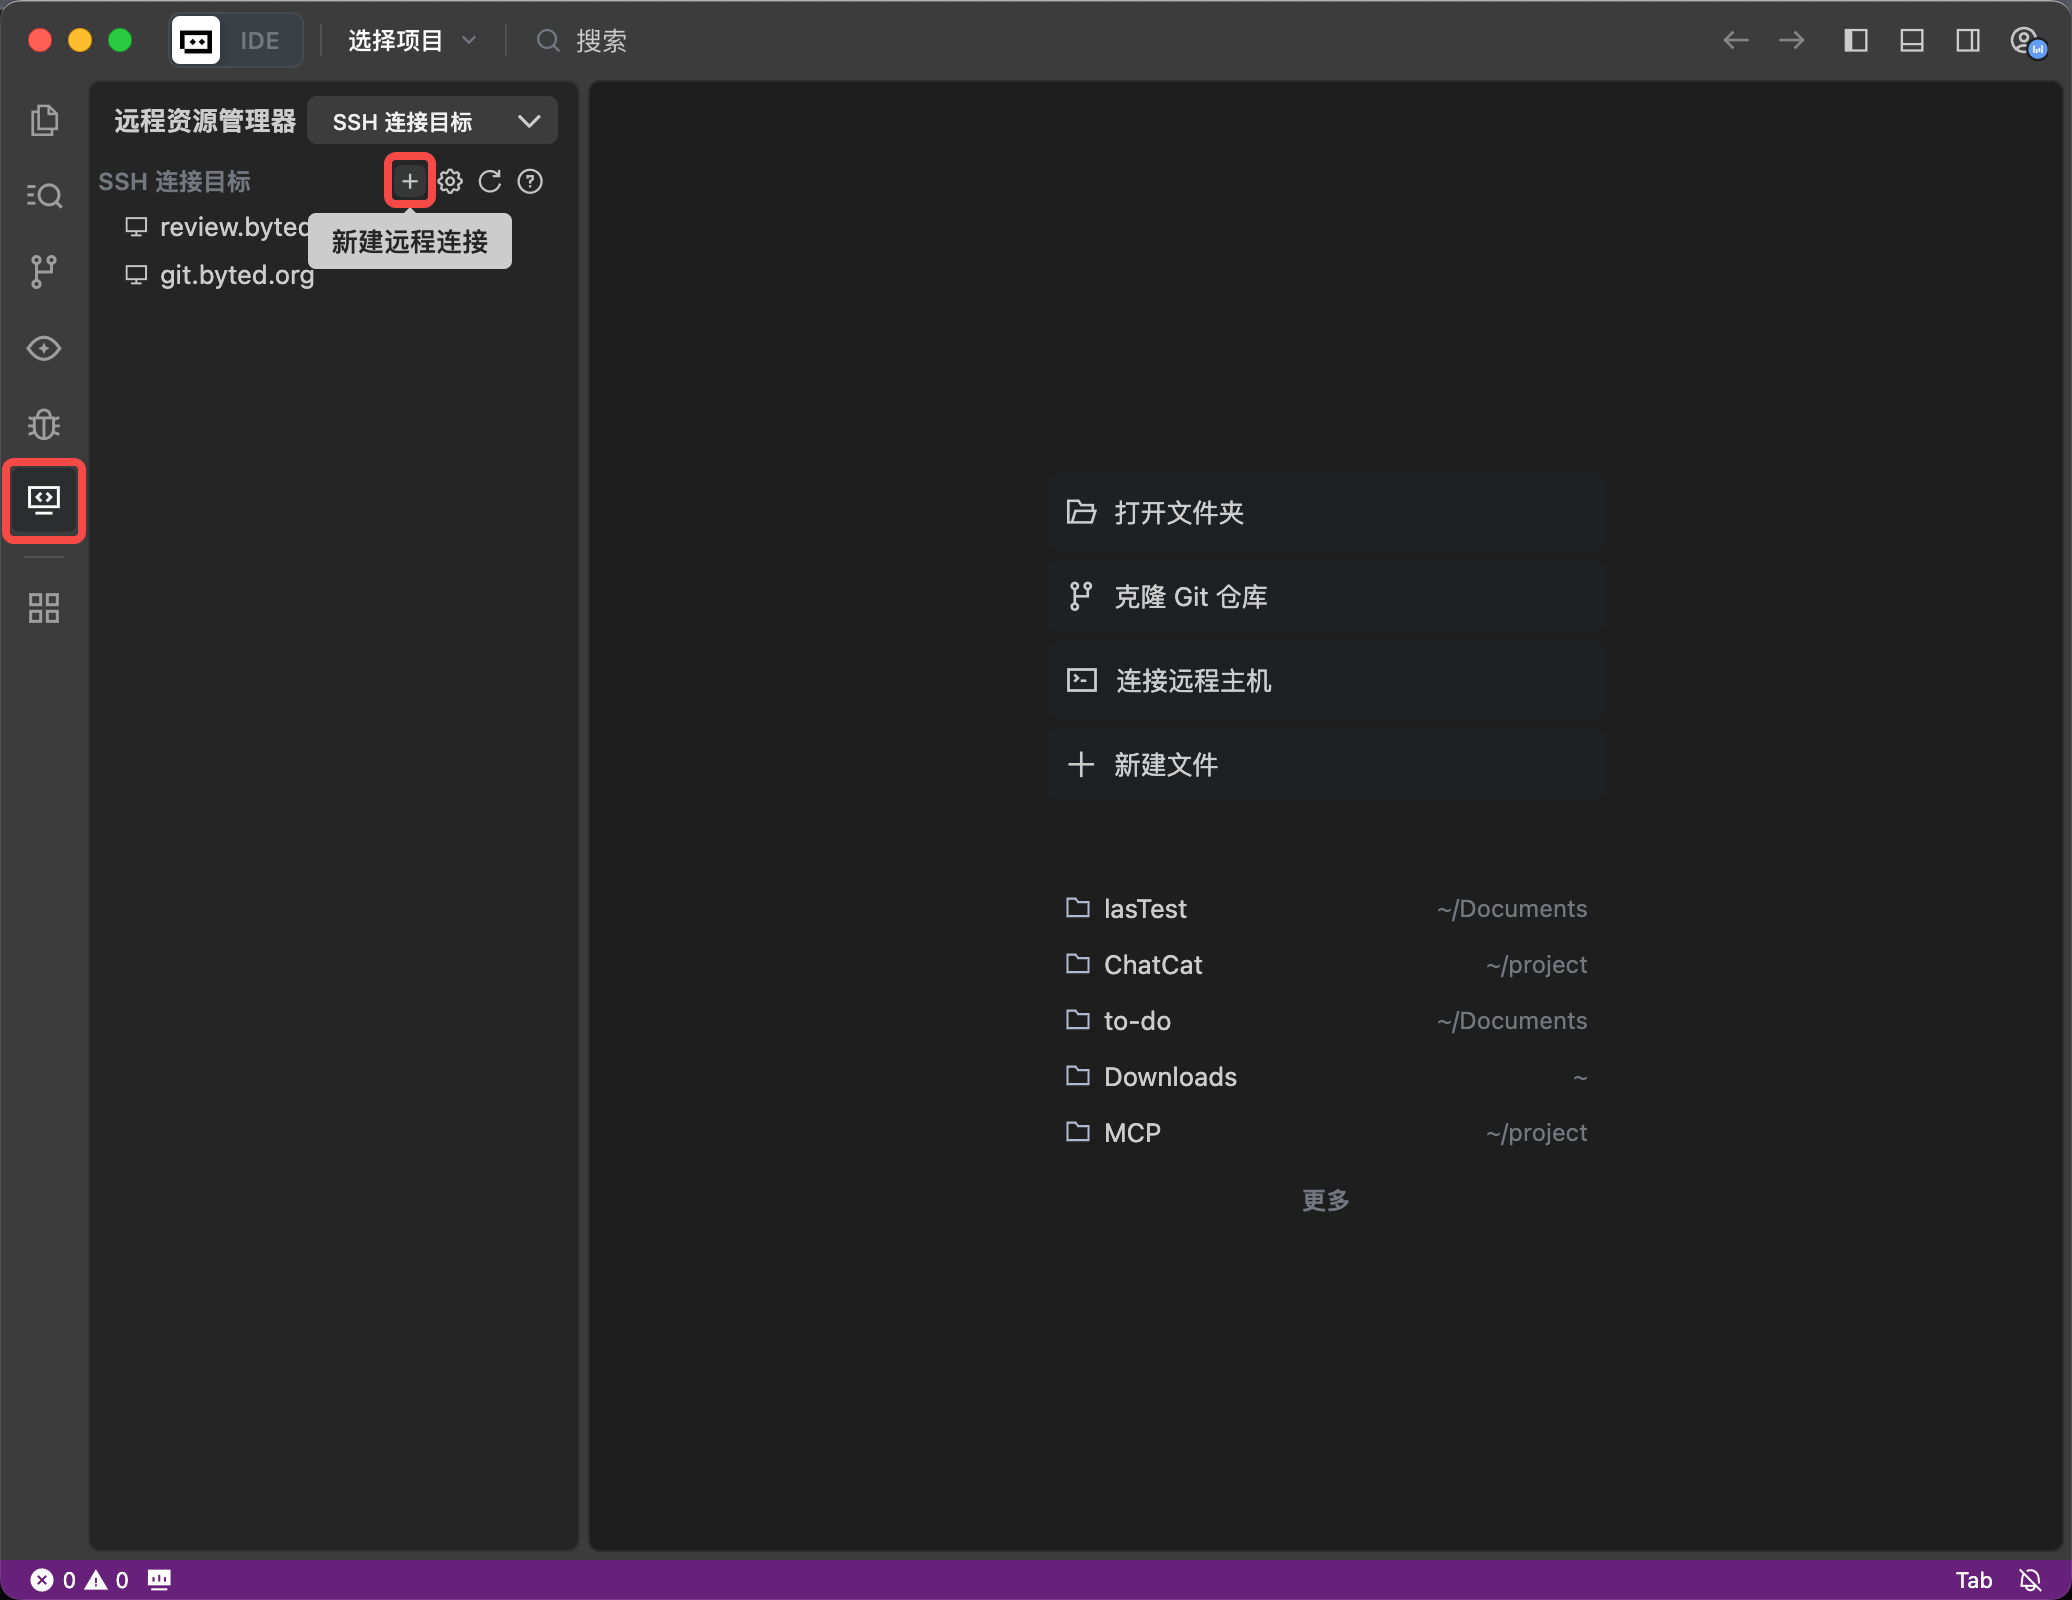Open the debug bug sidebar icon
The width and height of the screenshot is (2072, 1600).
tap(44, 424)
